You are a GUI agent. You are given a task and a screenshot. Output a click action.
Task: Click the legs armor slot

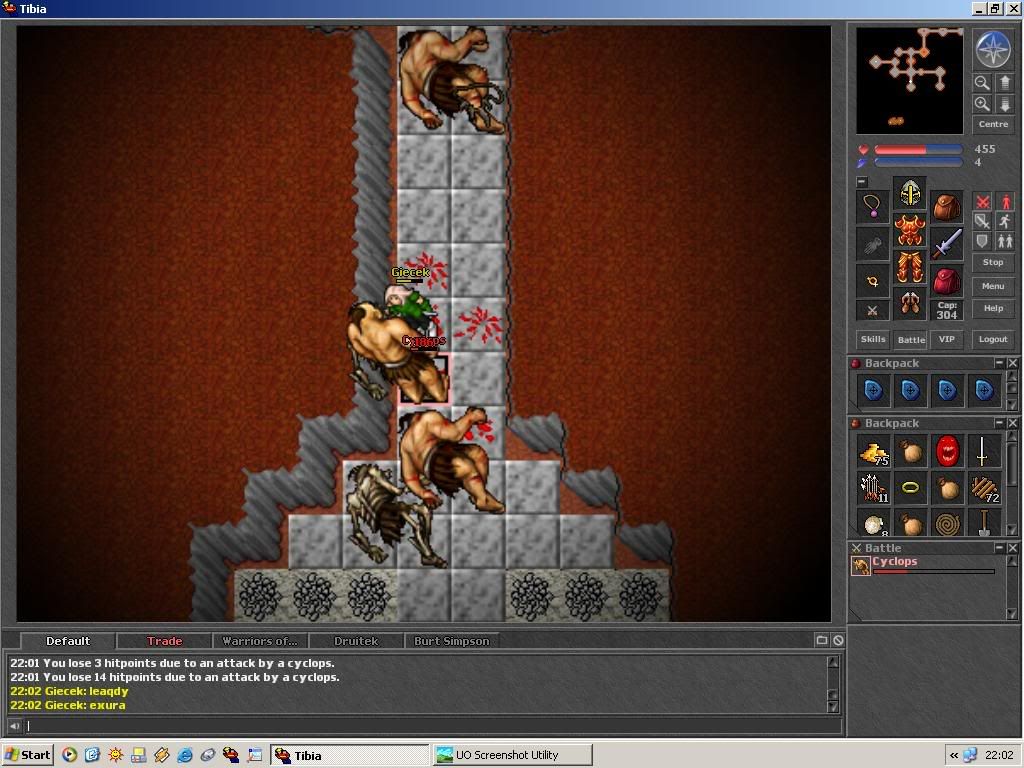click(910, 267)
